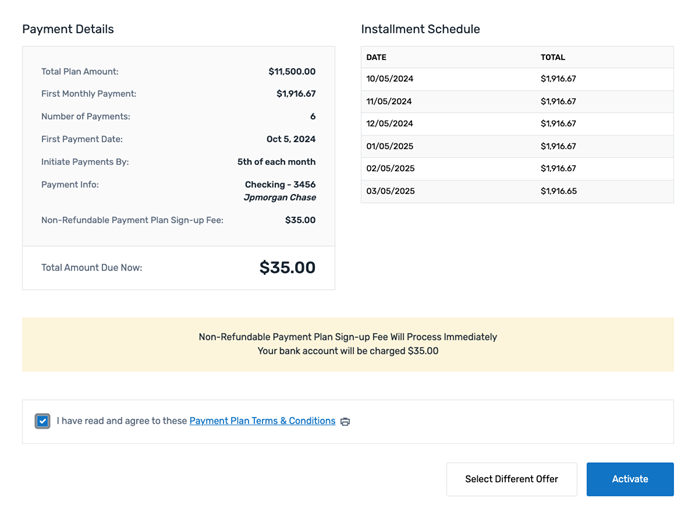Click the Payment Details heading
This screenshot has height=512, width=700.
68,29
